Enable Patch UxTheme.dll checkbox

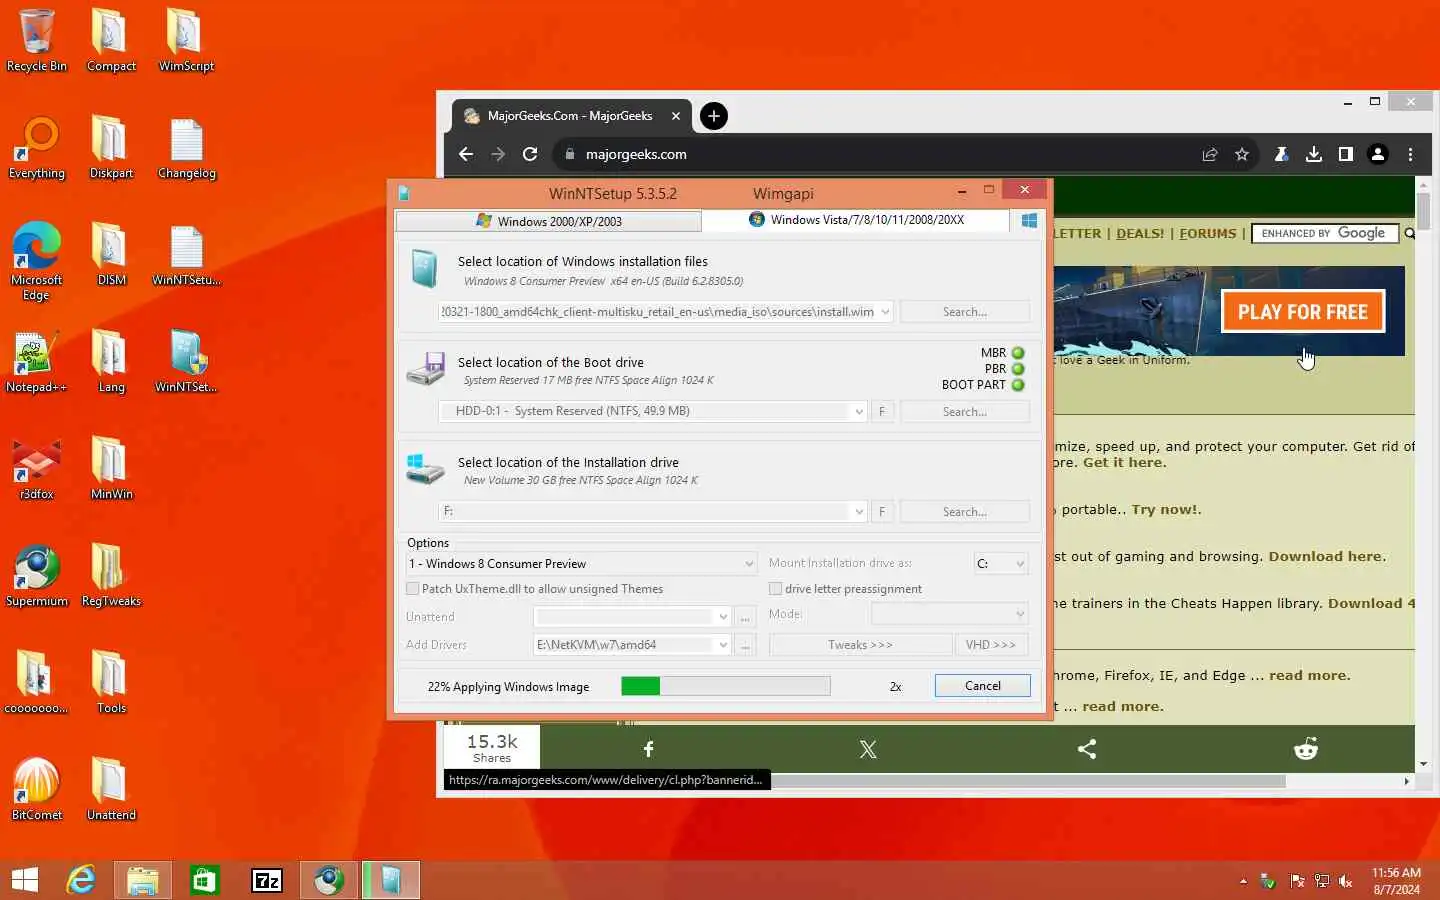coord(413,589)
